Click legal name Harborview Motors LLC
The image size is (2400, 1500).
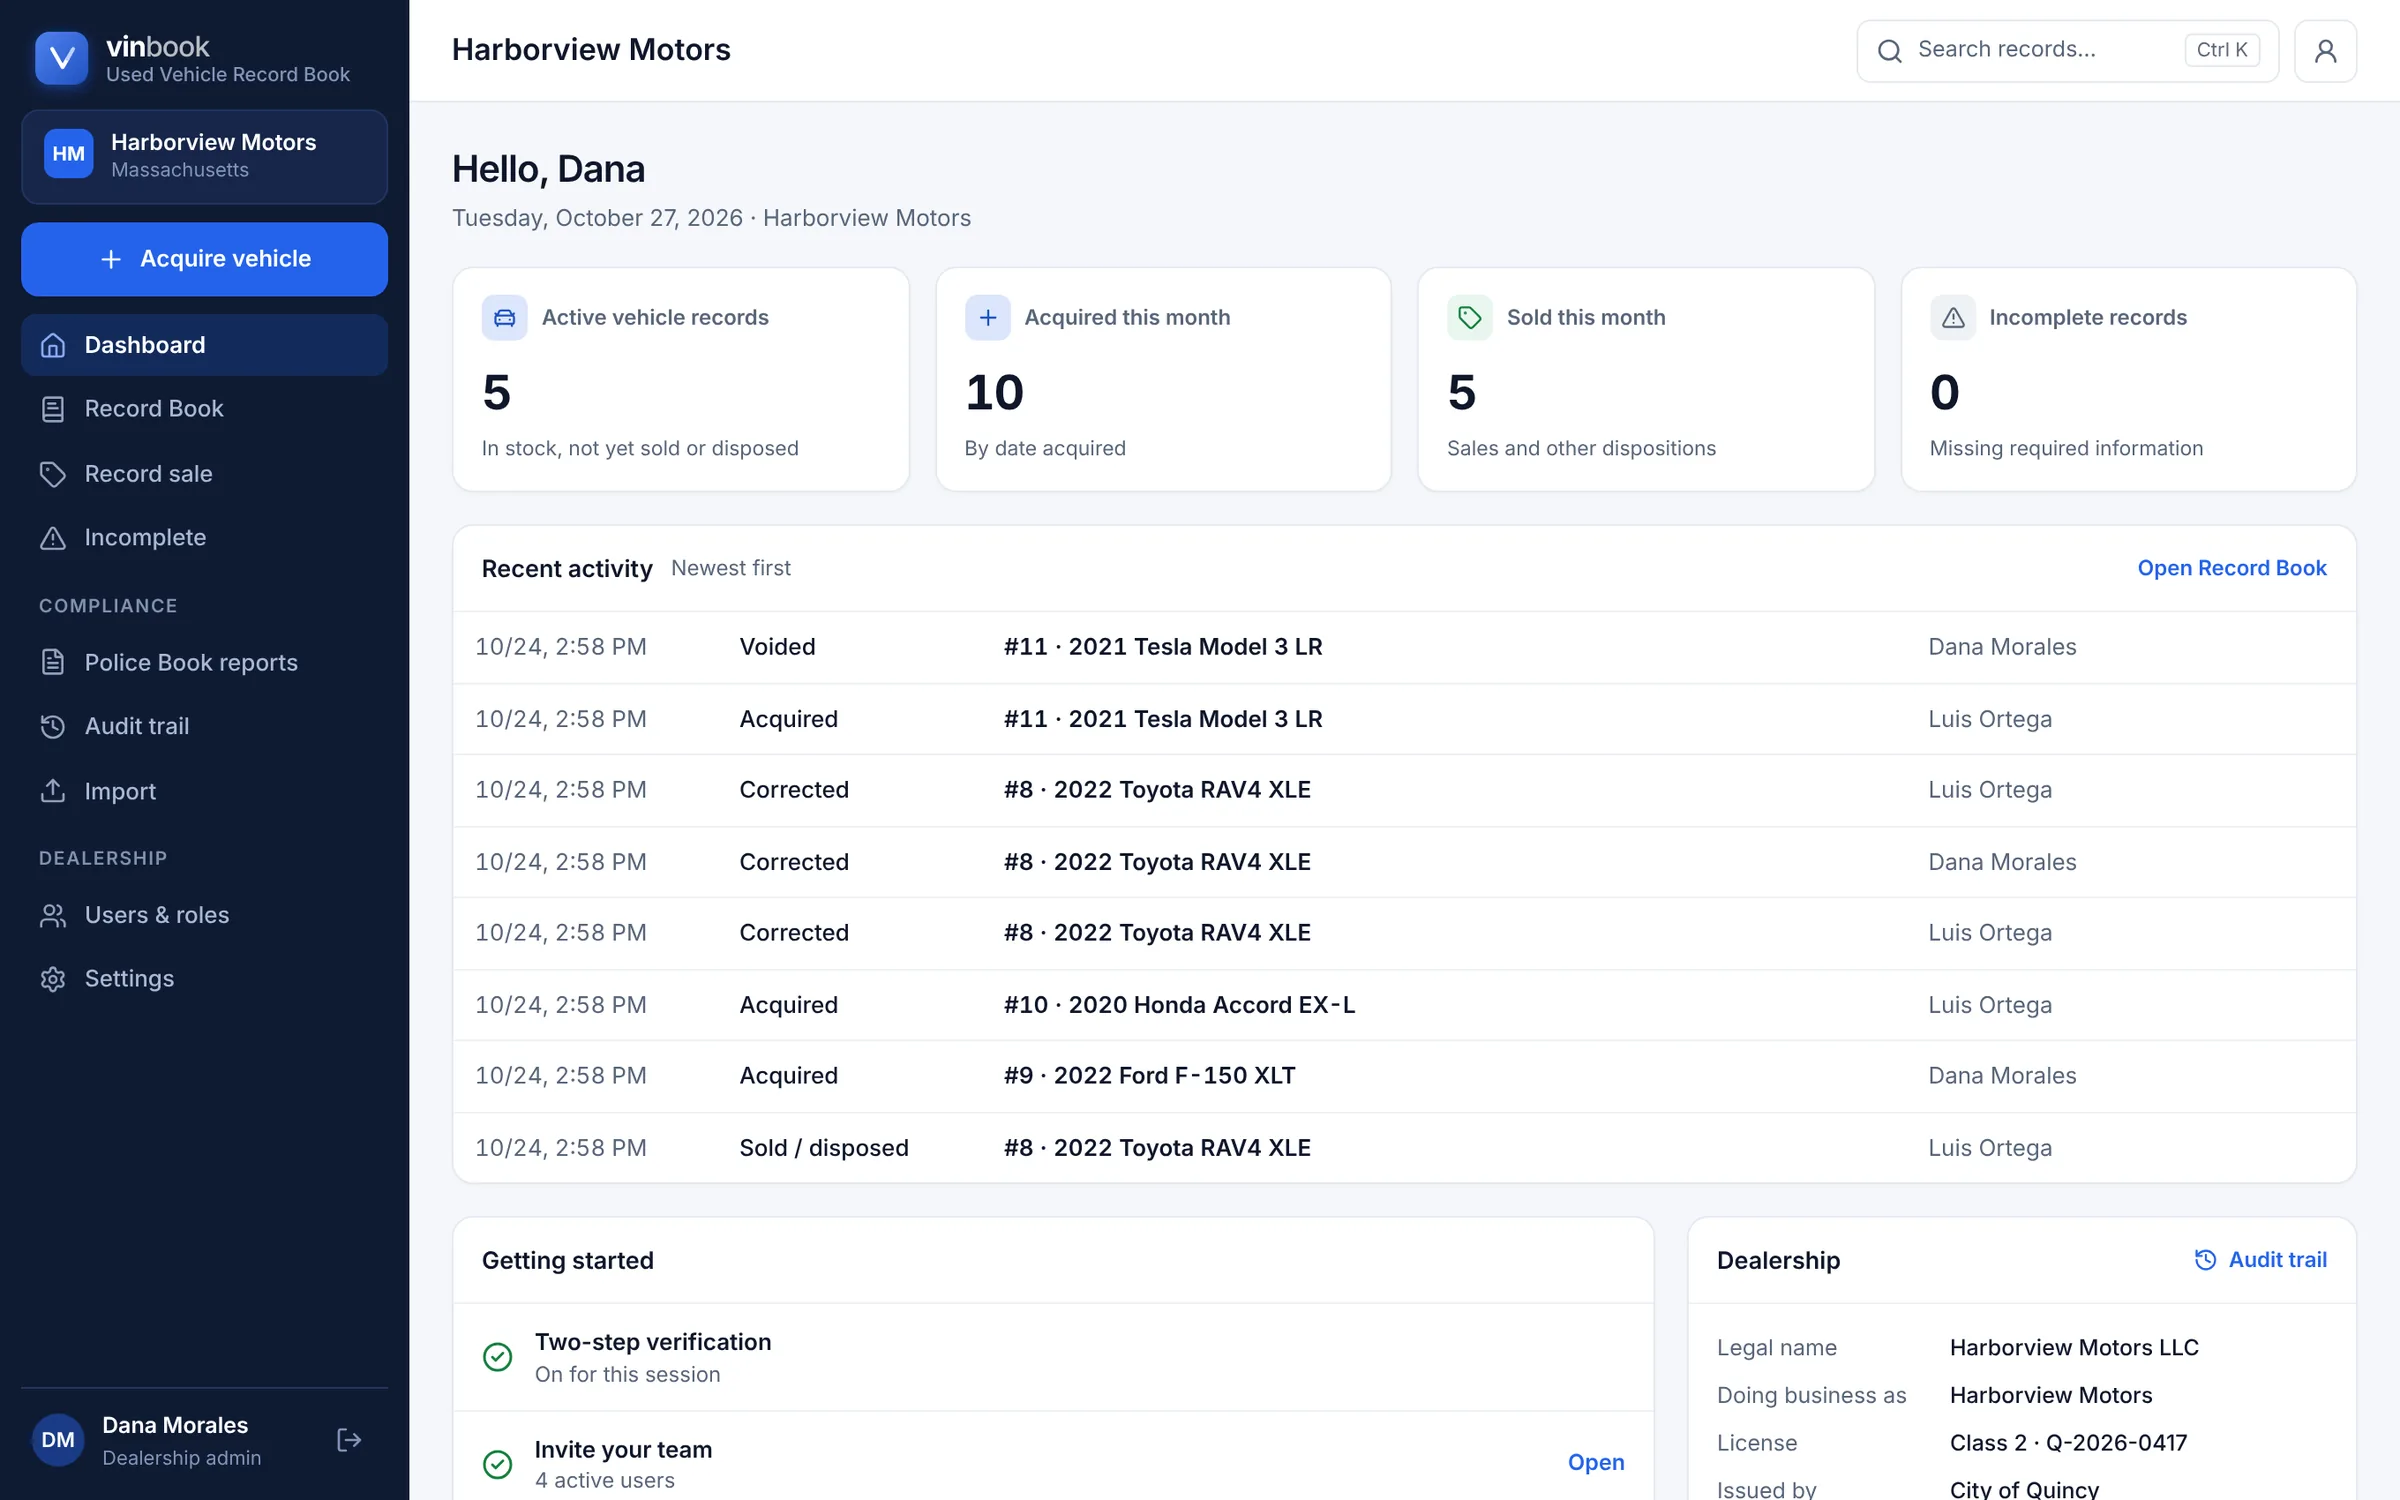pyautogui.click(x=2074, y=1348)
